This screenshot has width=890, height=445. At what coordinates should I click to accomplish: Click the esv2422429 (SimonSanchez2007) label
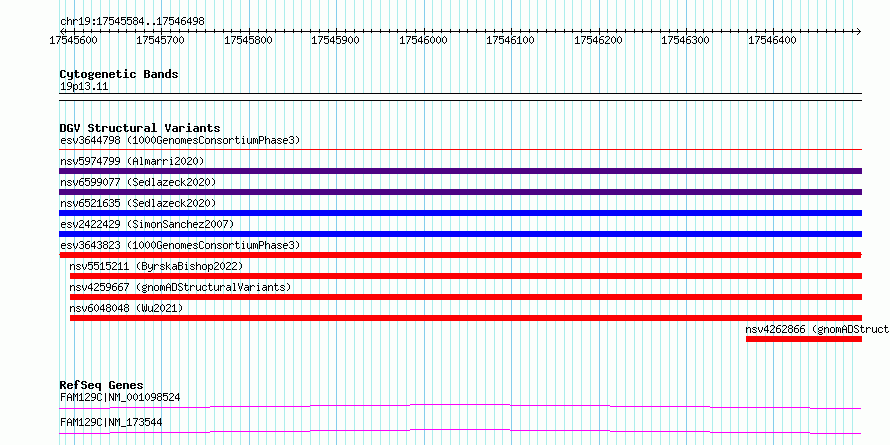[147, 224]
